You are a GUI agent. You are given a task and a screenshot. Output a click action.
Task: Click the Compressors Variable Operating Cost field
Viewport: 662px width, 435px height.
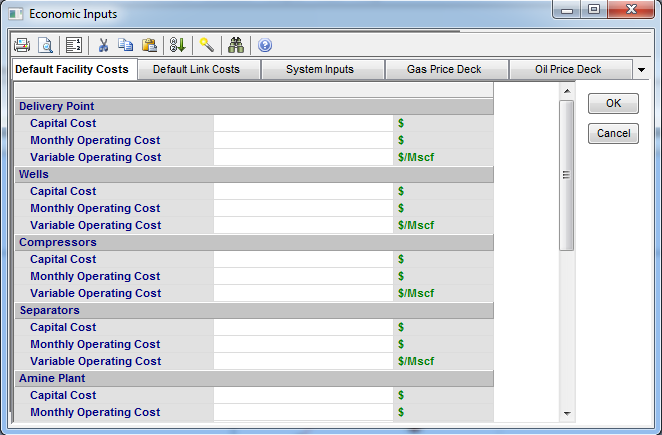[303, 293]
